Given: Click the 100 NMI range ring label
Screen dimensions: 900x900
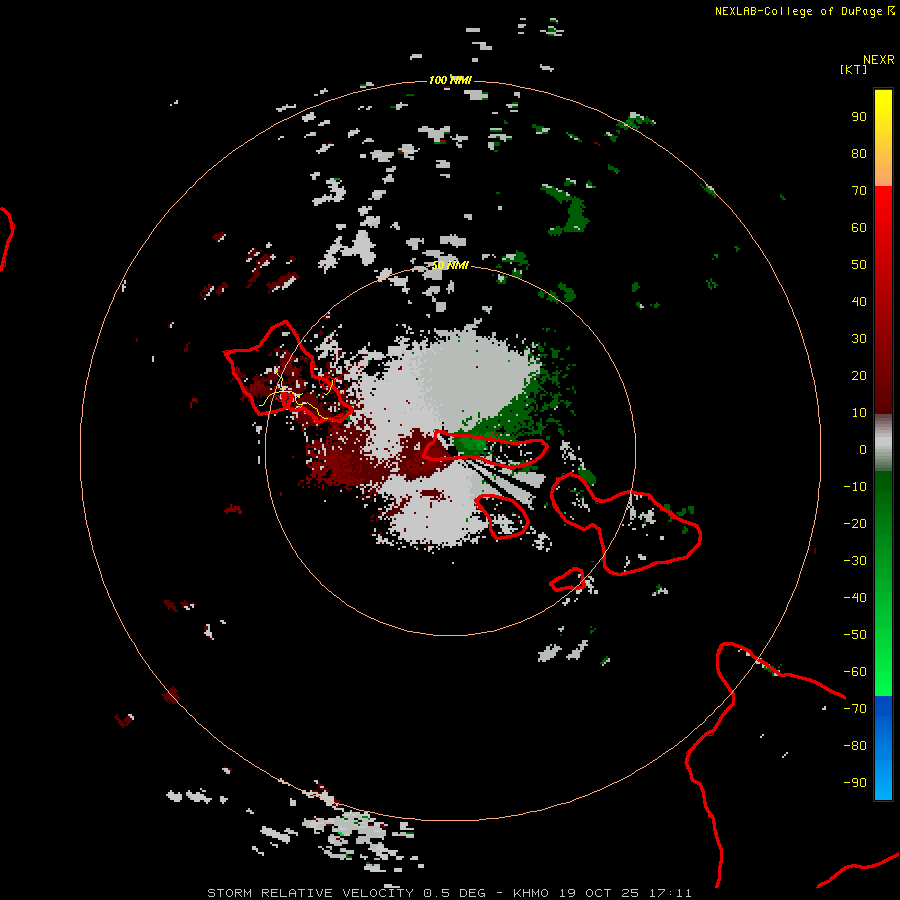Looking at the screenshot, I should [x=450, y=80].
